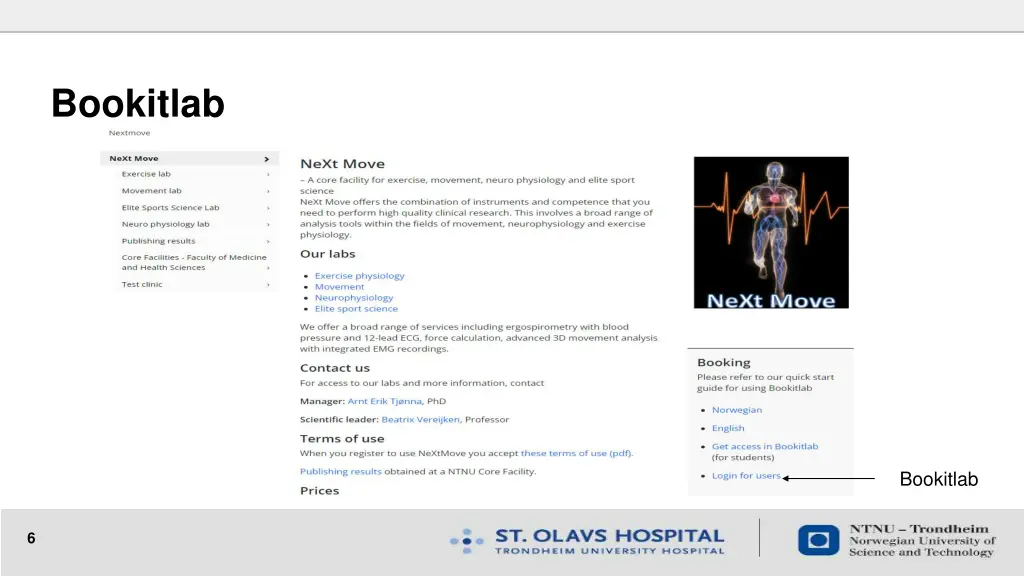Image resolution: width=1024 pixels, height=576 pixels.
Task: Expand the chevron beside Elite Sports Science Lab
Action: tap(268, 208)
